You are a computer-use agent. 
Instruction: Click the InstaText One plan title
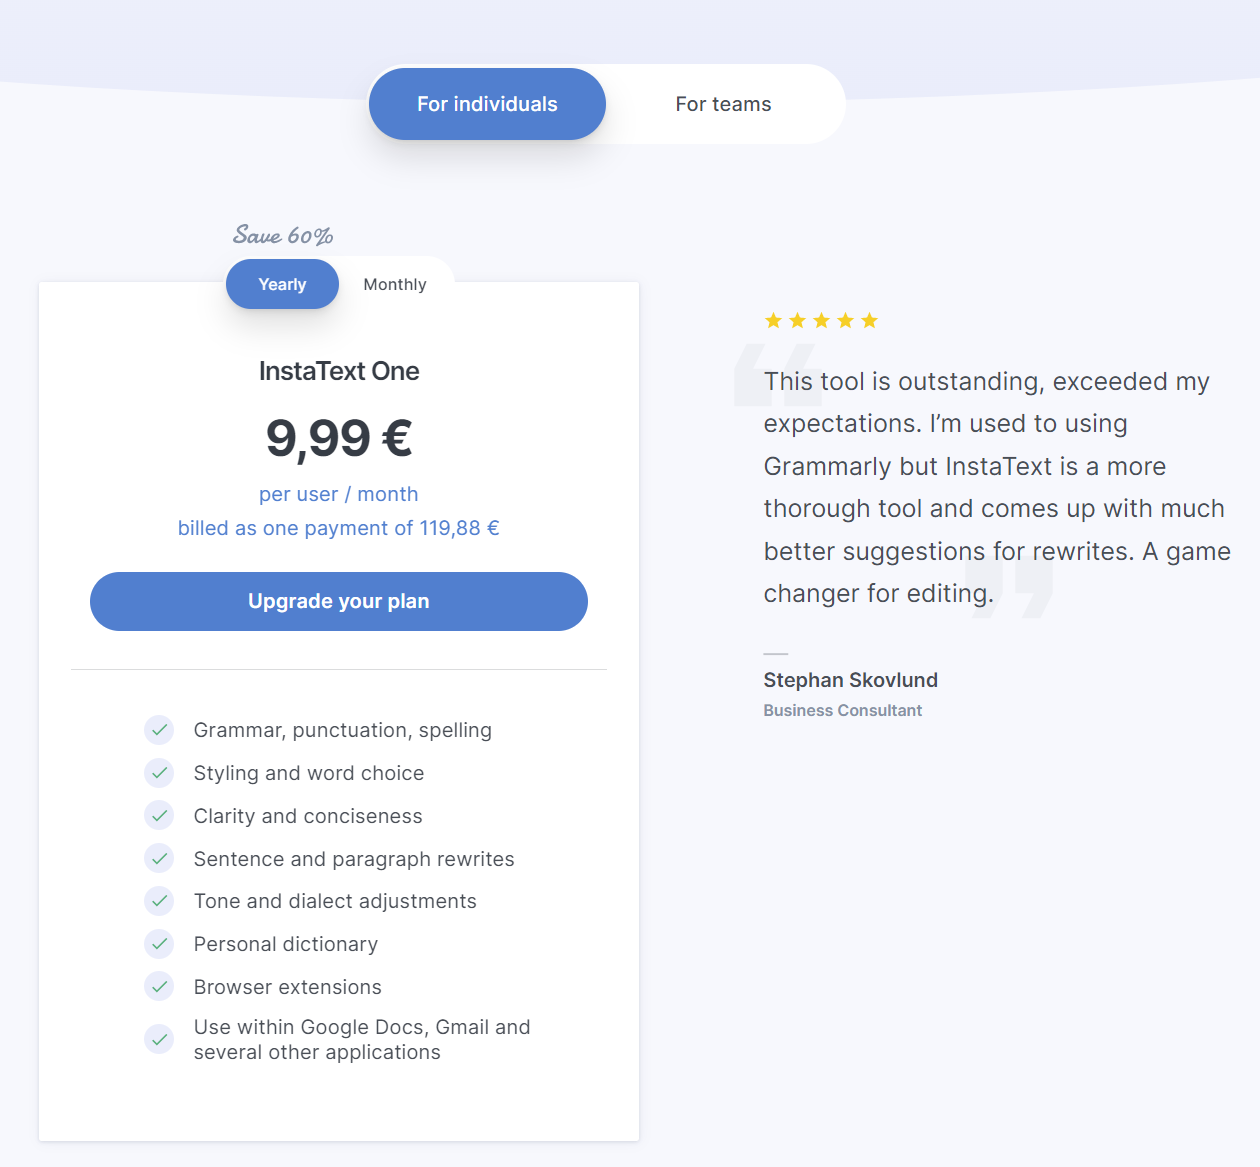click(339, 371)
